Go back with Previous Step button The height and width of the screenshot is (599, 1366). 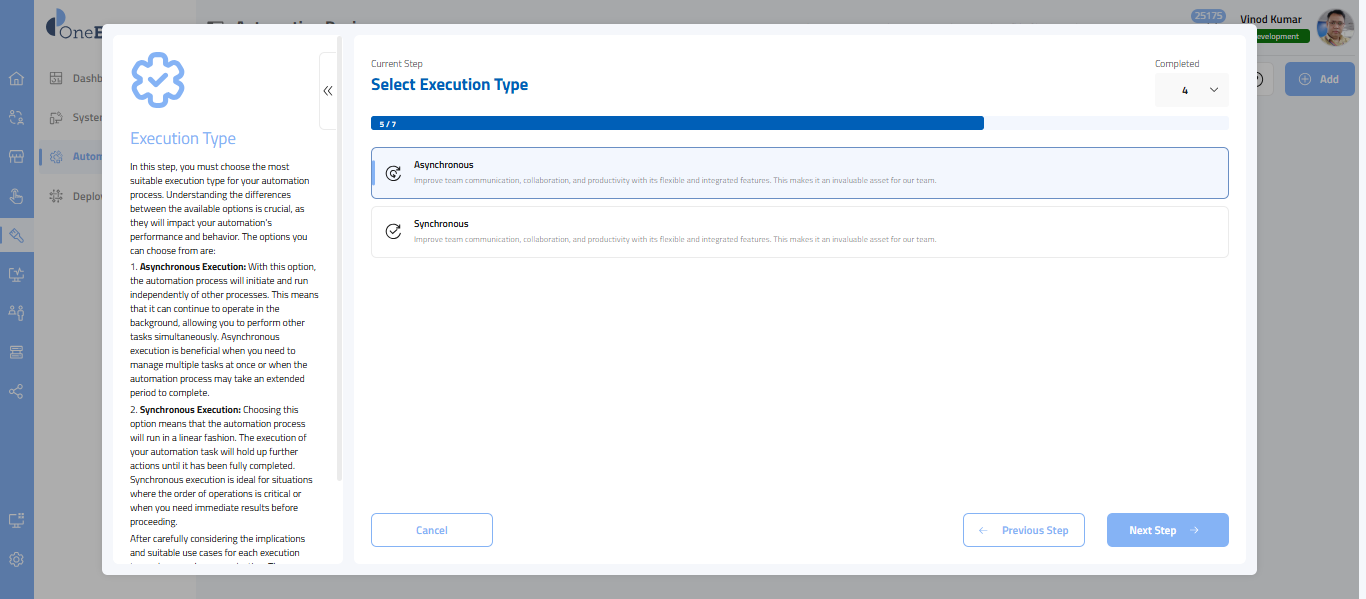pyautogui.click(x=1023, y=530)
